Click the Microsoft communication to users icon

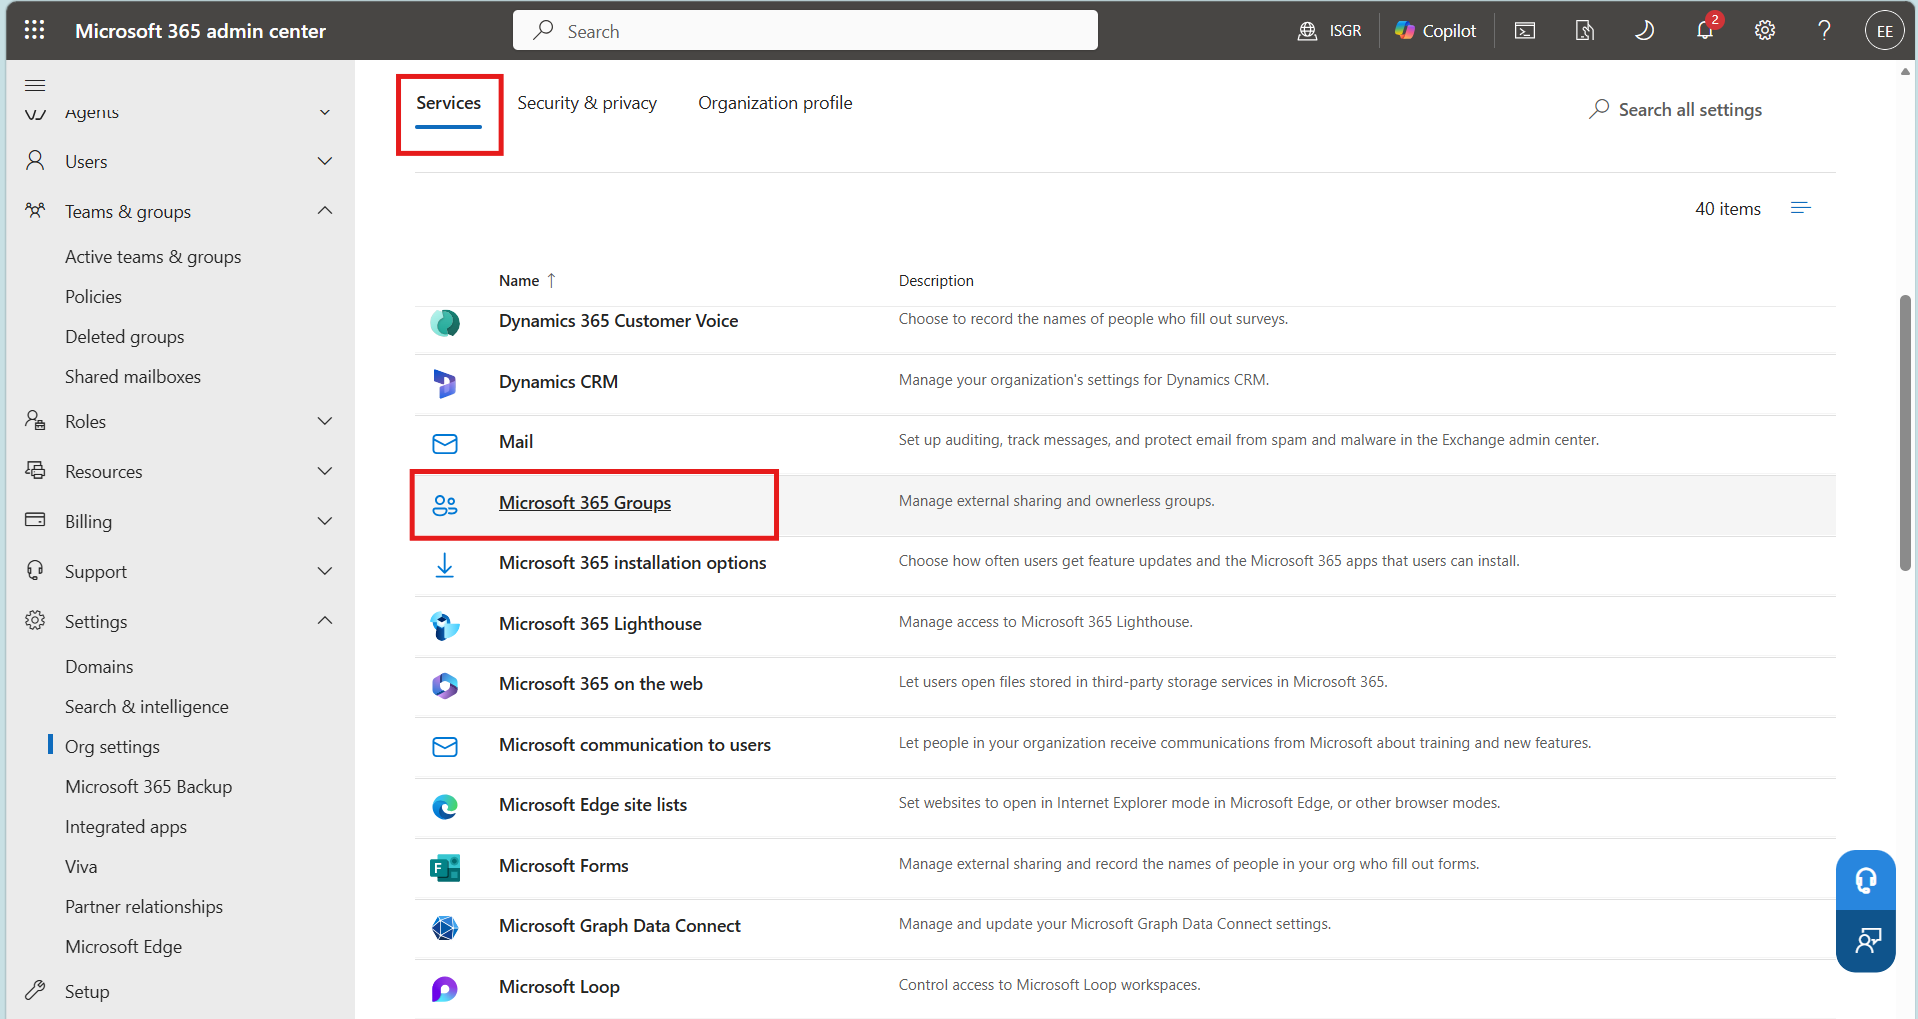point(445,746)
